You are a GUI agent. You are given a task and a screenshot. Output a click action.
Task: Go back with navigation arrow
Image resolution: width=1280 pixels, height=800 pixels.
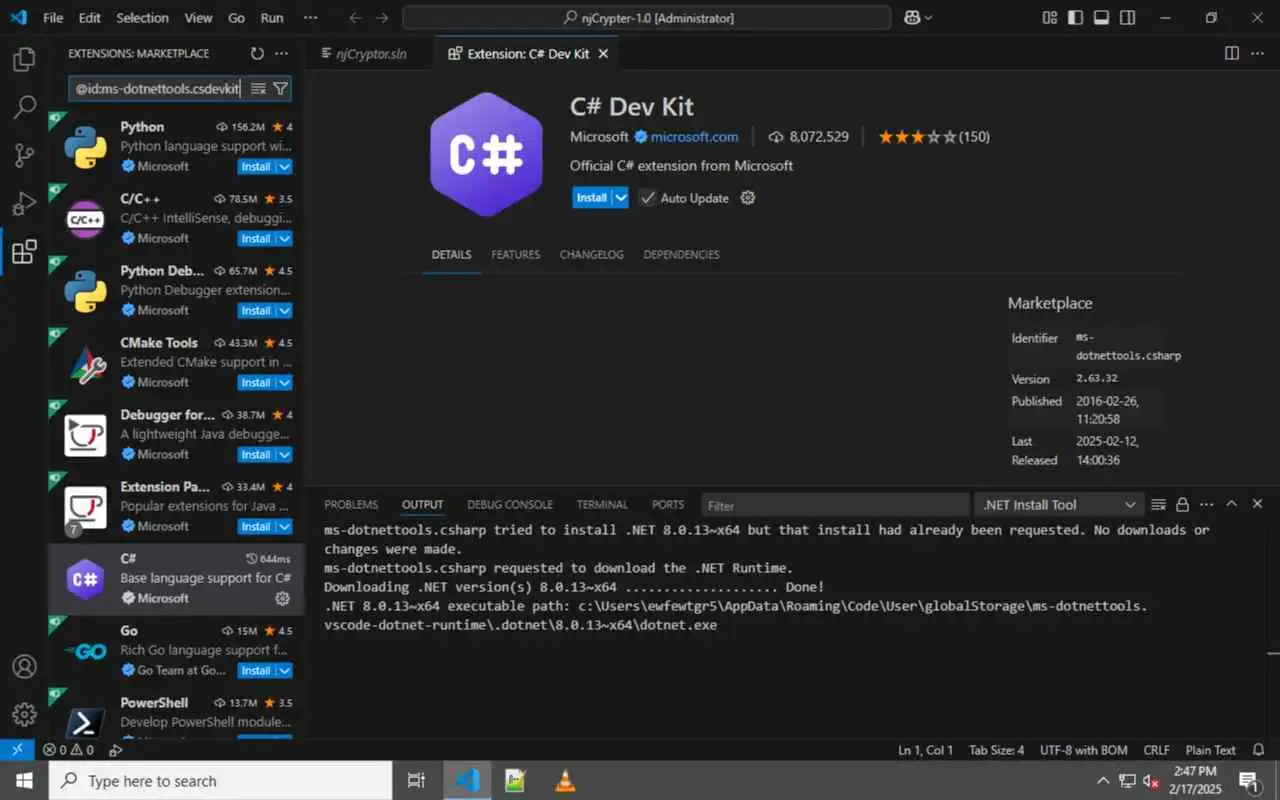(356, 18)
